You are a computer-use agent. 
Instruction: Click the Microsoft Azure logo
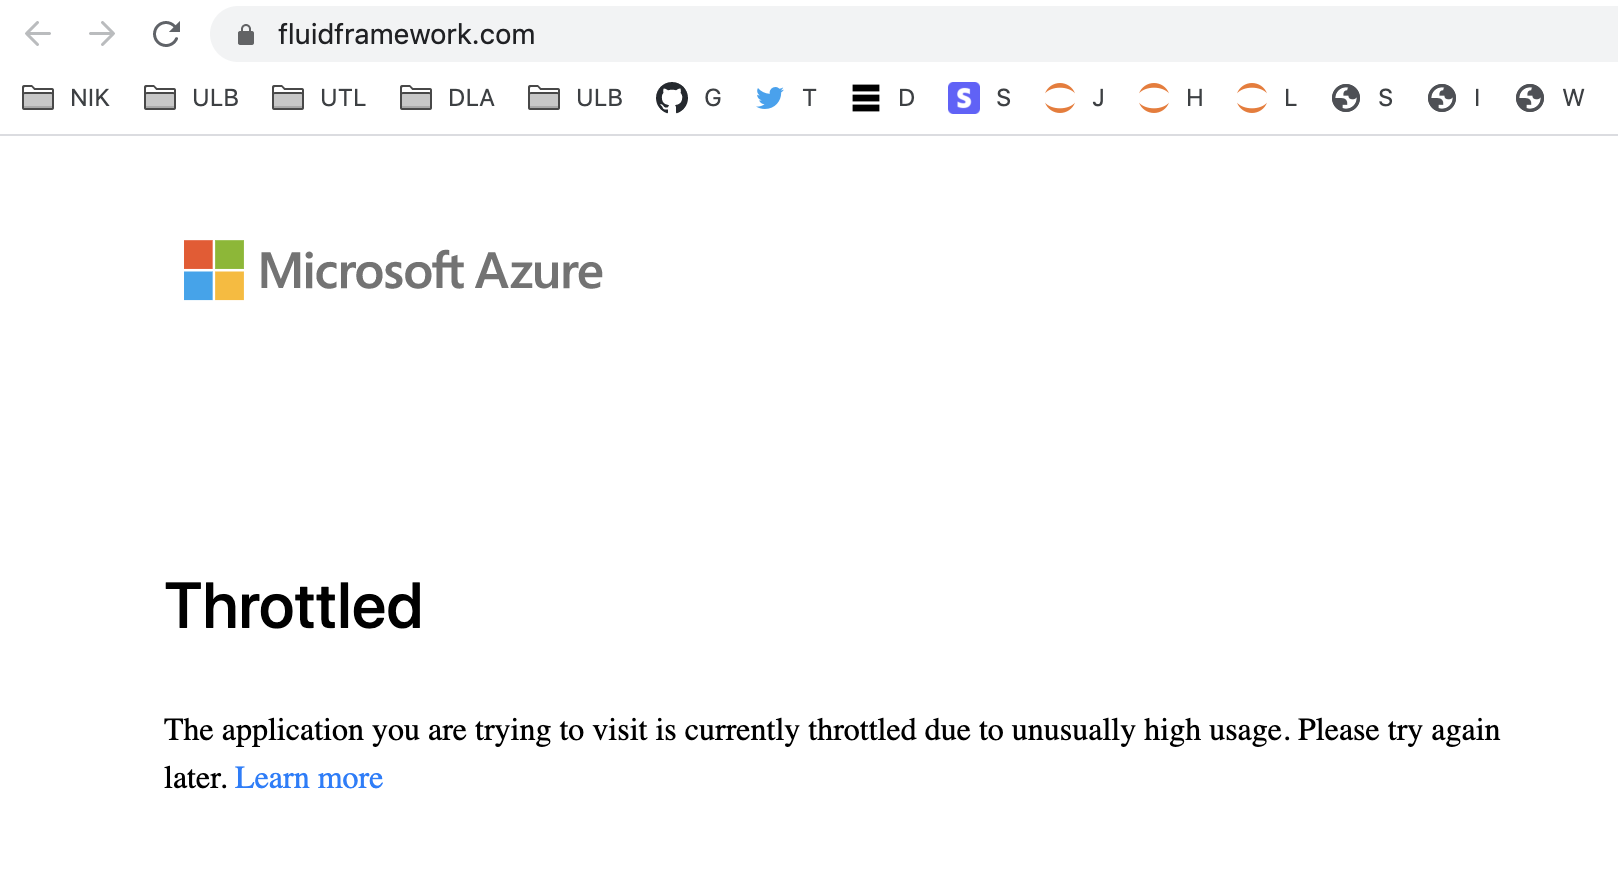click(391, 270)
